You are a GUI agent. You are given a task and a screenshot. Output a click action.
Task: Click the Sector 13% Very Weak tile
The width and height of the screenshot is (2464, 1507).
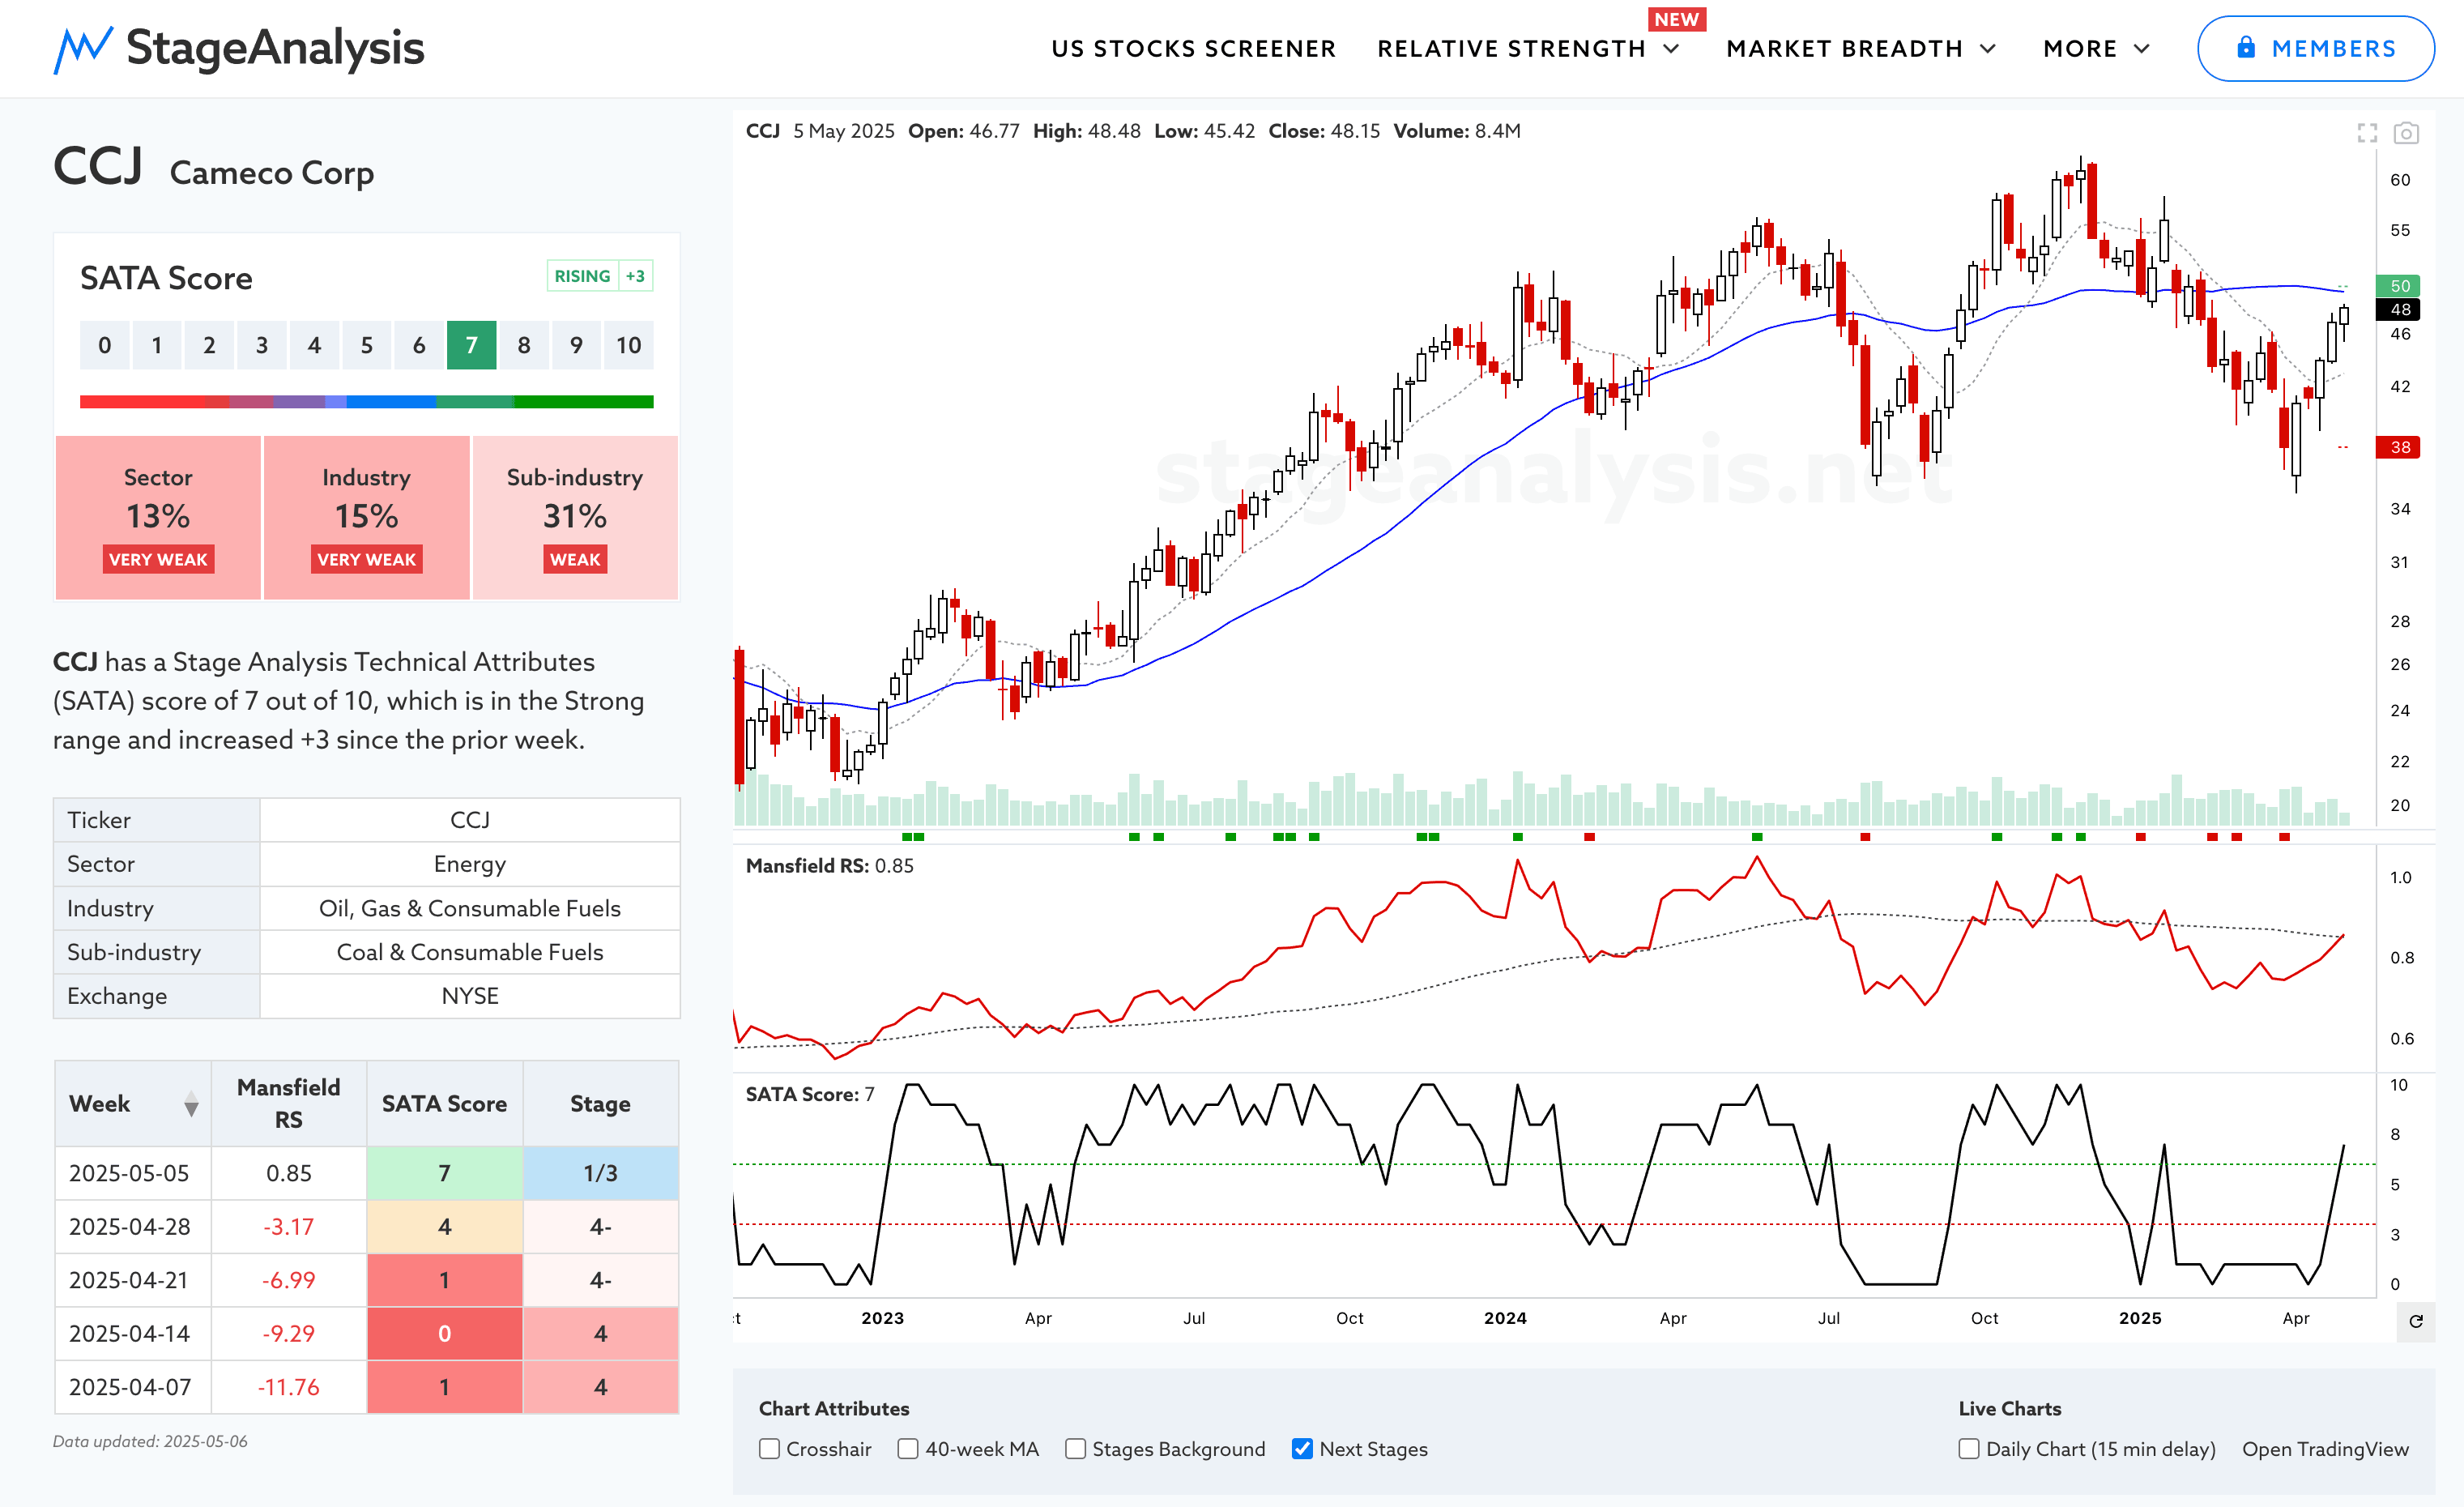click(158, 517)
